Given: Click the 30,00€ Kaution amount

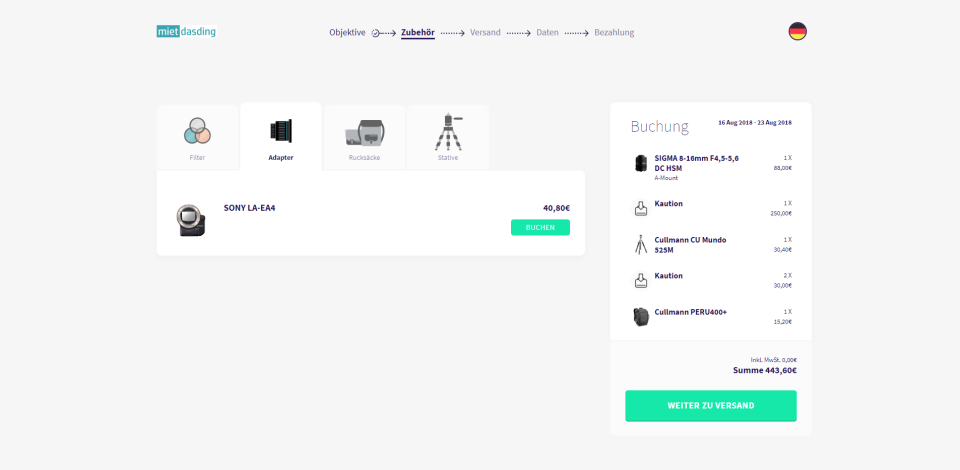Looking at the screenshot, I should 782,286.
